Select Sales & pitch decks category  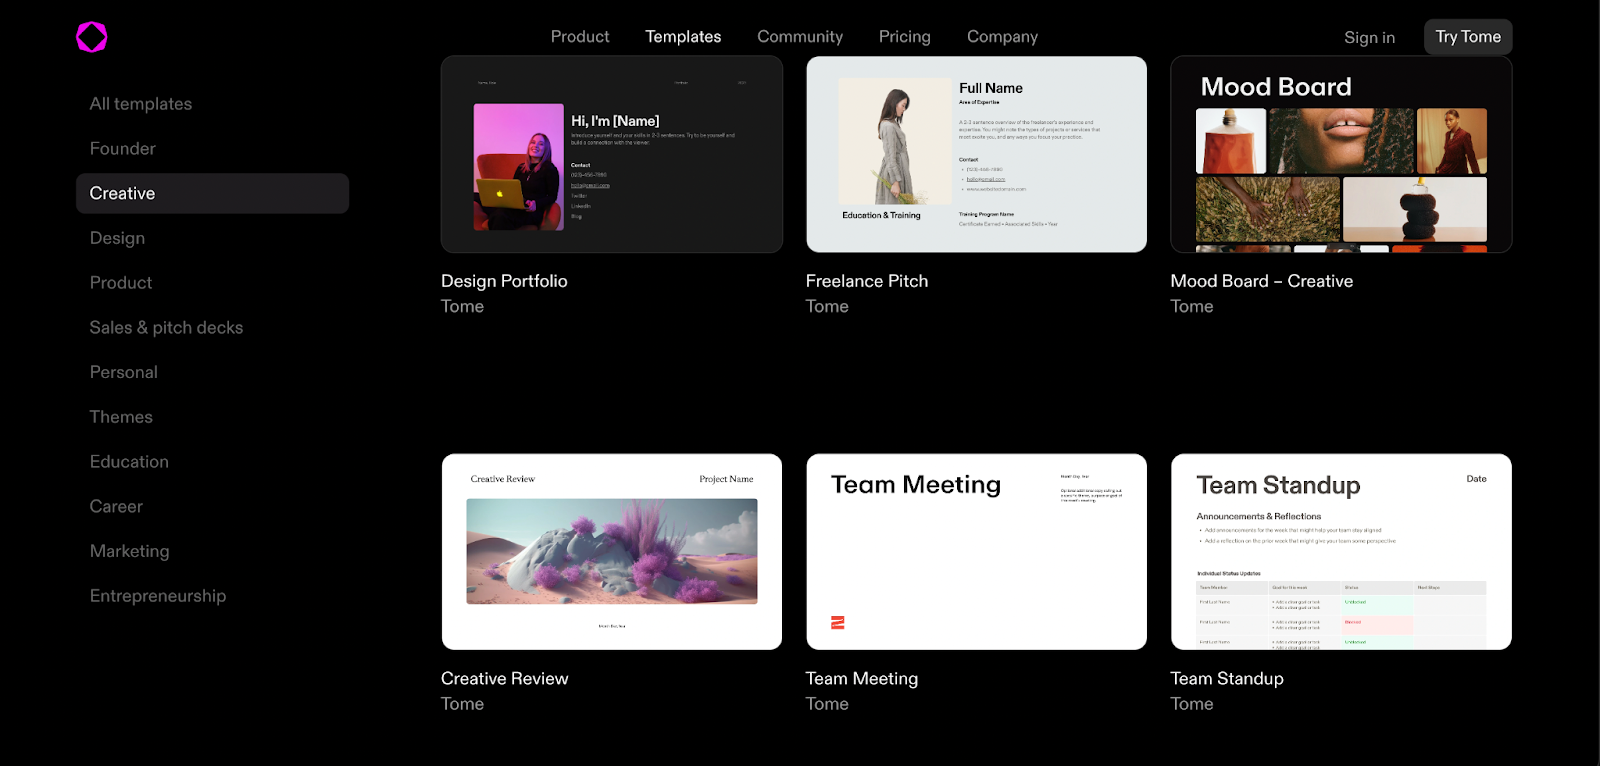[166, 327]
